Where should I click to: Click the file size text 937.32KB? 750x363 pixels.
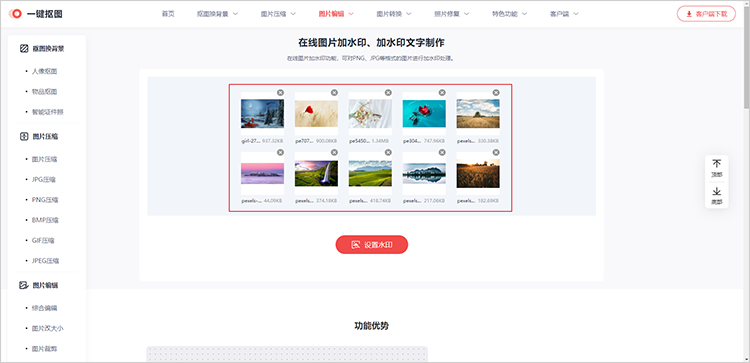point(273,141)
